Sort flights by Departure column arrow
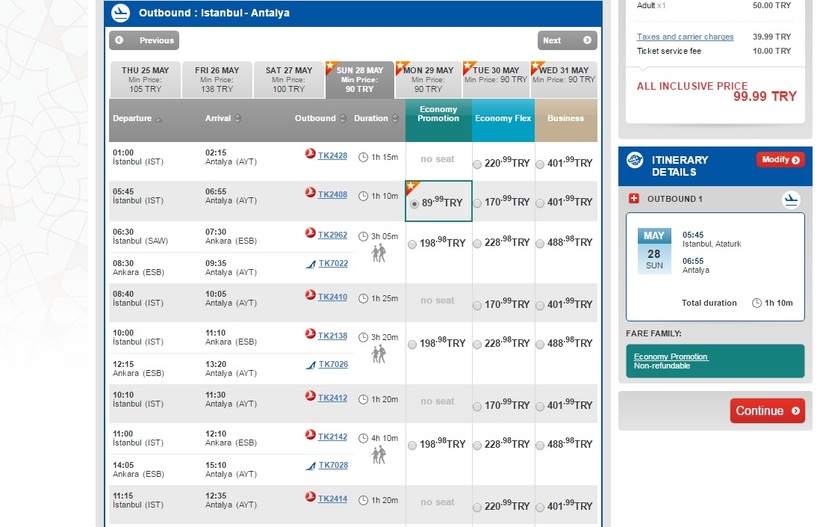This screenshot has height=527, width=820. click(159, 119)
